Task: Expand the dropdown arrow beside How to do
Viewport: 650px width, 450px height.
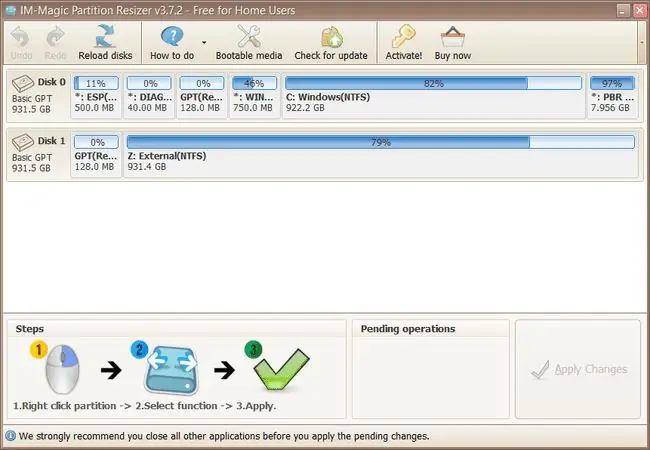Action: (x=204, y=42)
